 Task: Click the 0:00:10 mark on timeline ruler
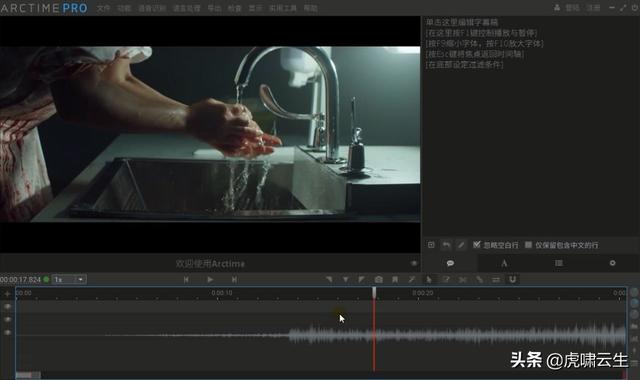click(x=222, y=293)
